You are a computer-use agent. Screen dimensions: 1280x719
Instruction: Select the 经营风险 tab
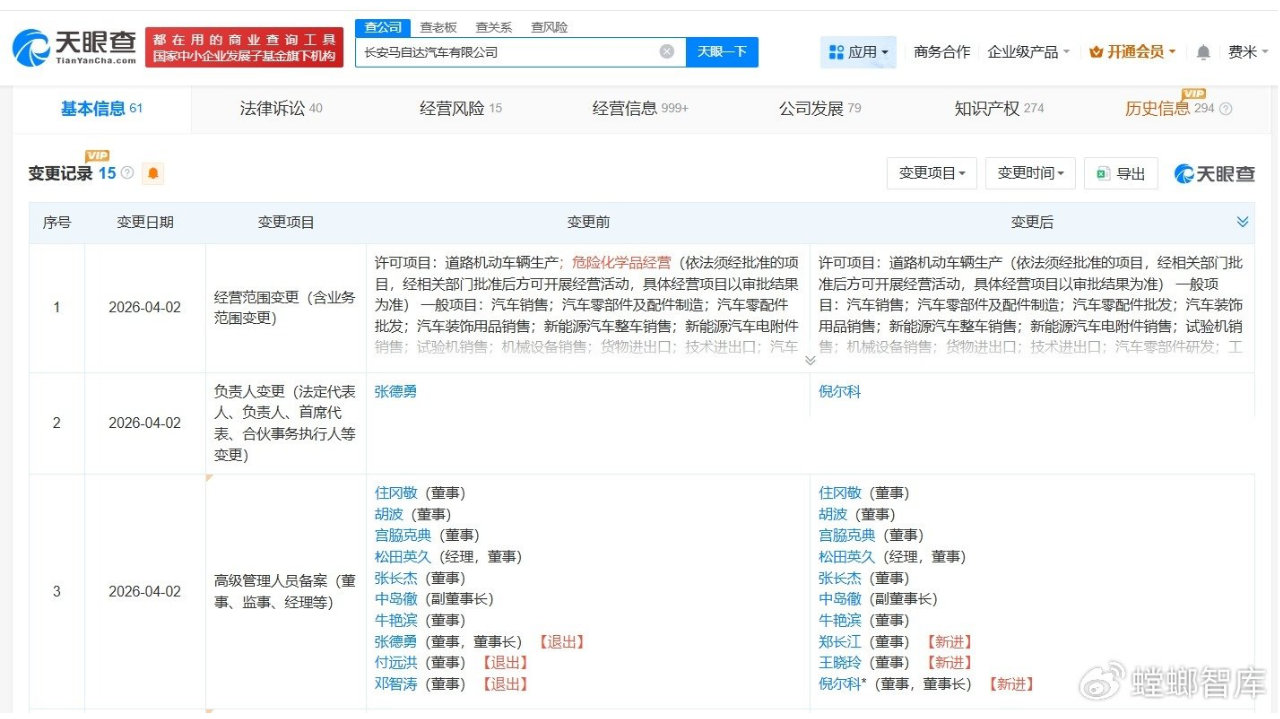(460, 108)
